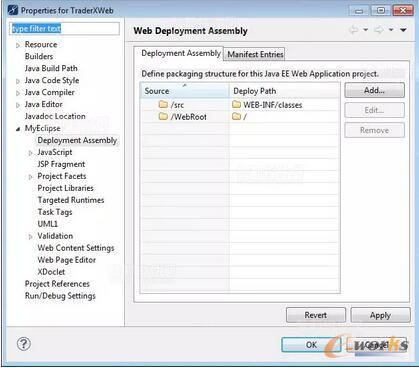Select Project Libraries
The width and height of the screenshot is (419, 368).
point(65,188)
